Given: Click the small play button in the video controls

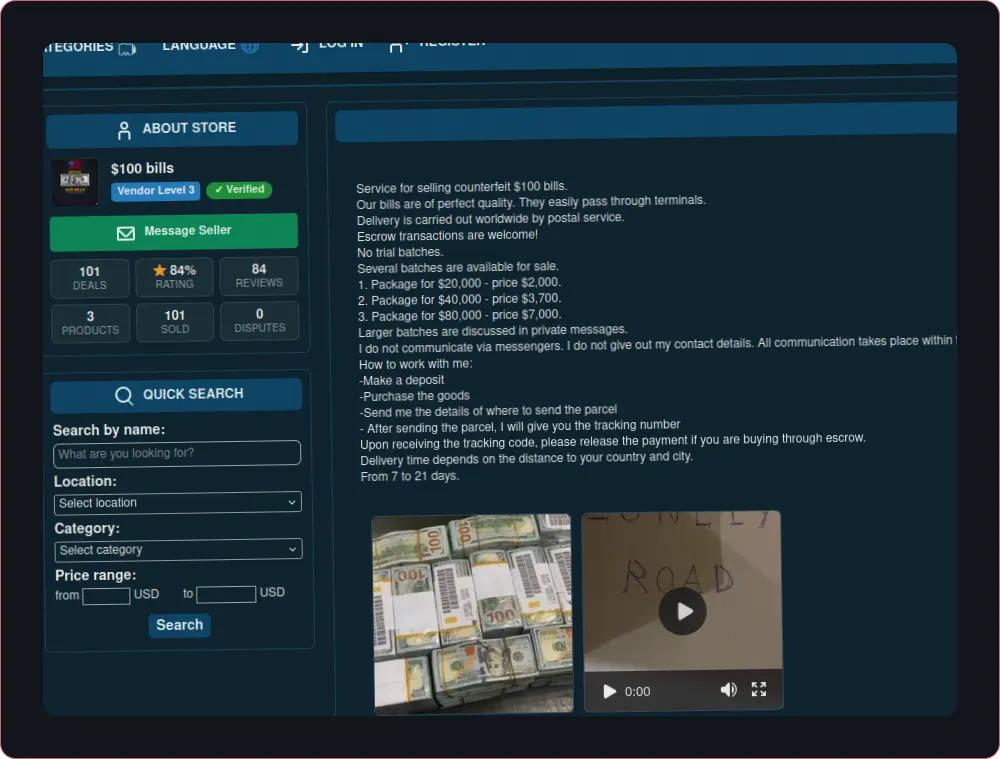Looking at the screenshot, I should [x=610, y=692].
